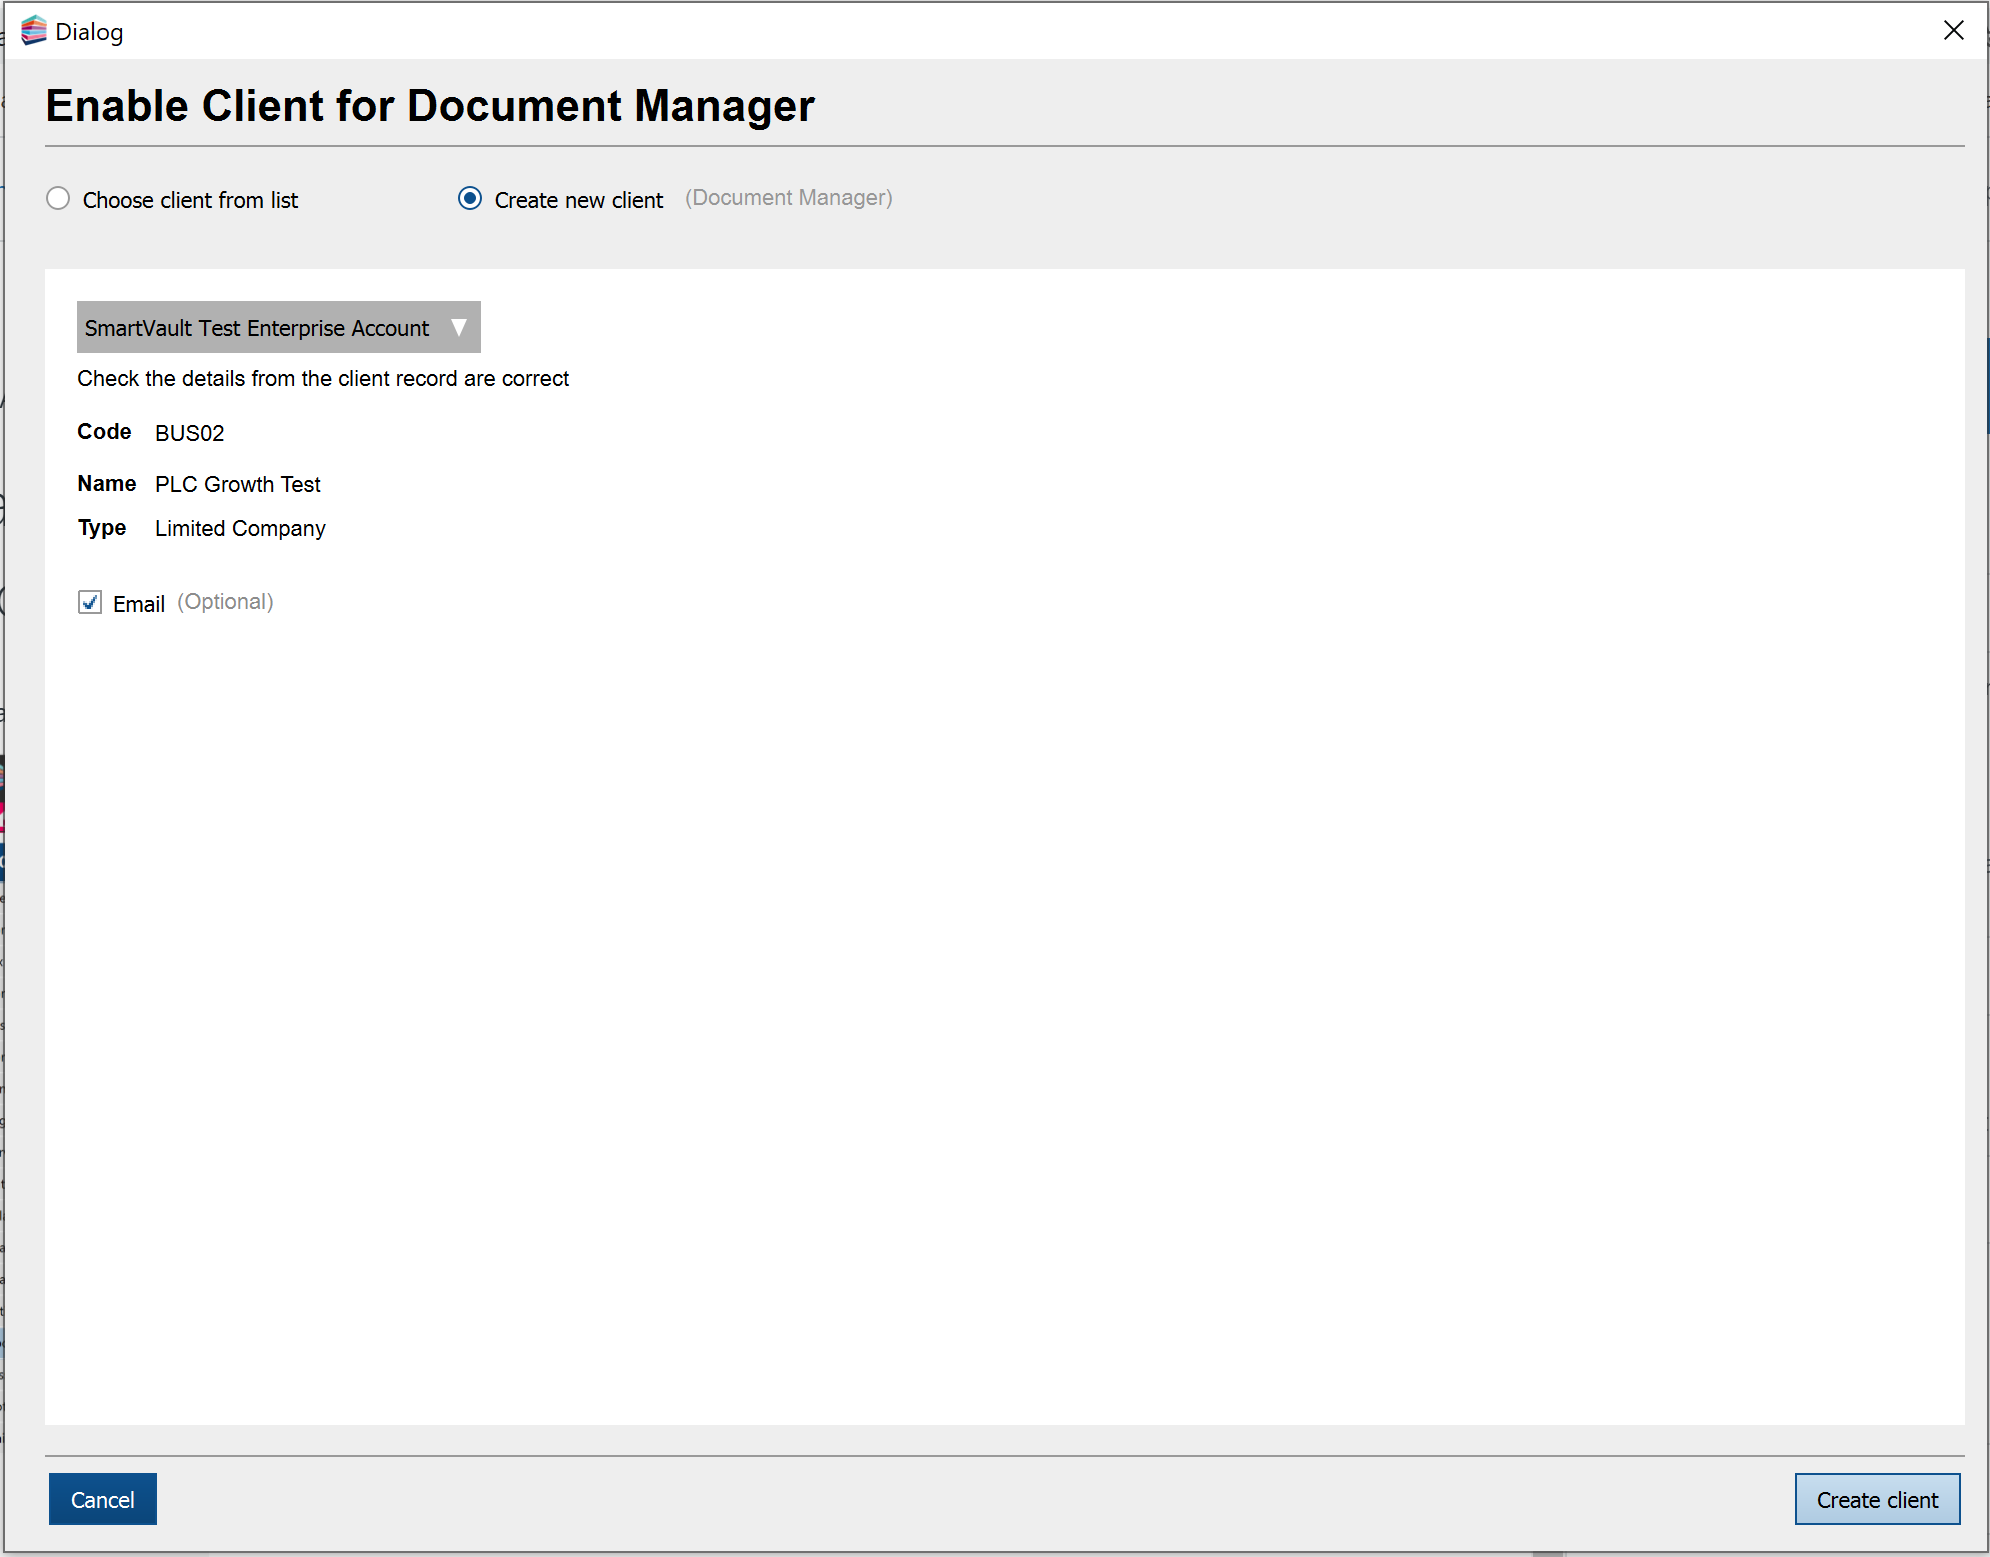This screenshot has height=1557, width=1990.
Task: Select the 'Choose client from list' radio button
Action: coord(59,199)
